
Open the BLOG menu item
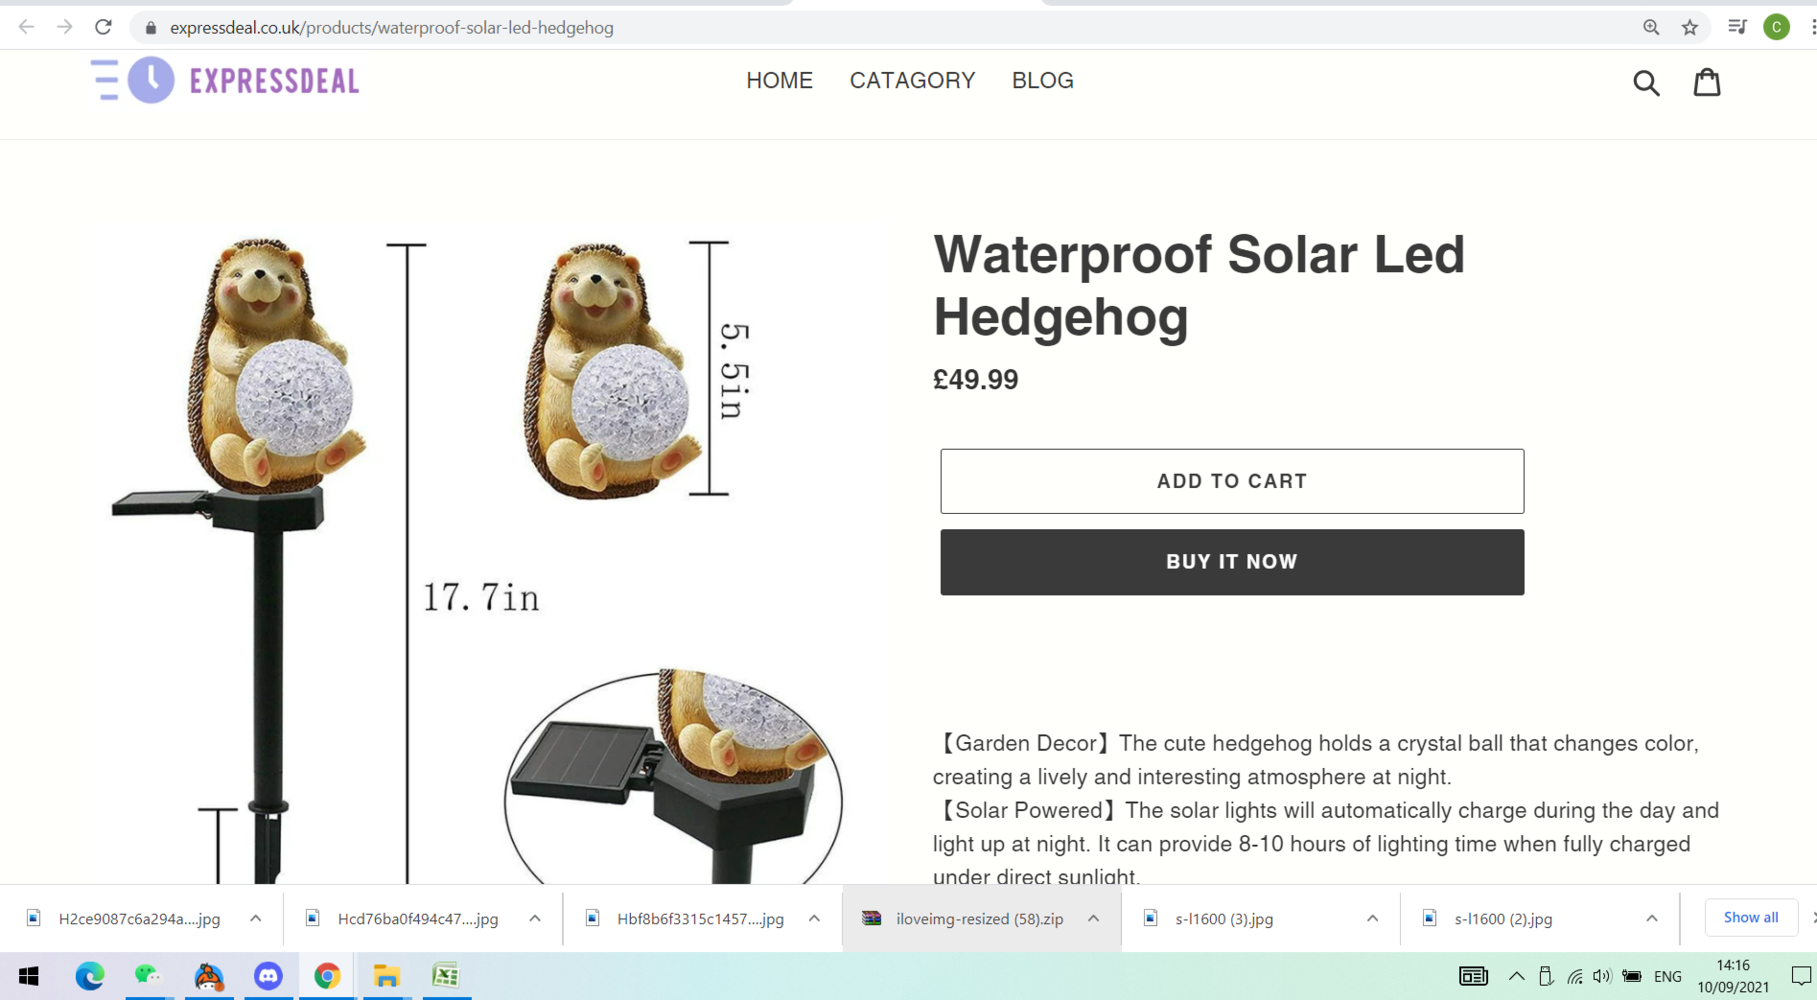1042,80
